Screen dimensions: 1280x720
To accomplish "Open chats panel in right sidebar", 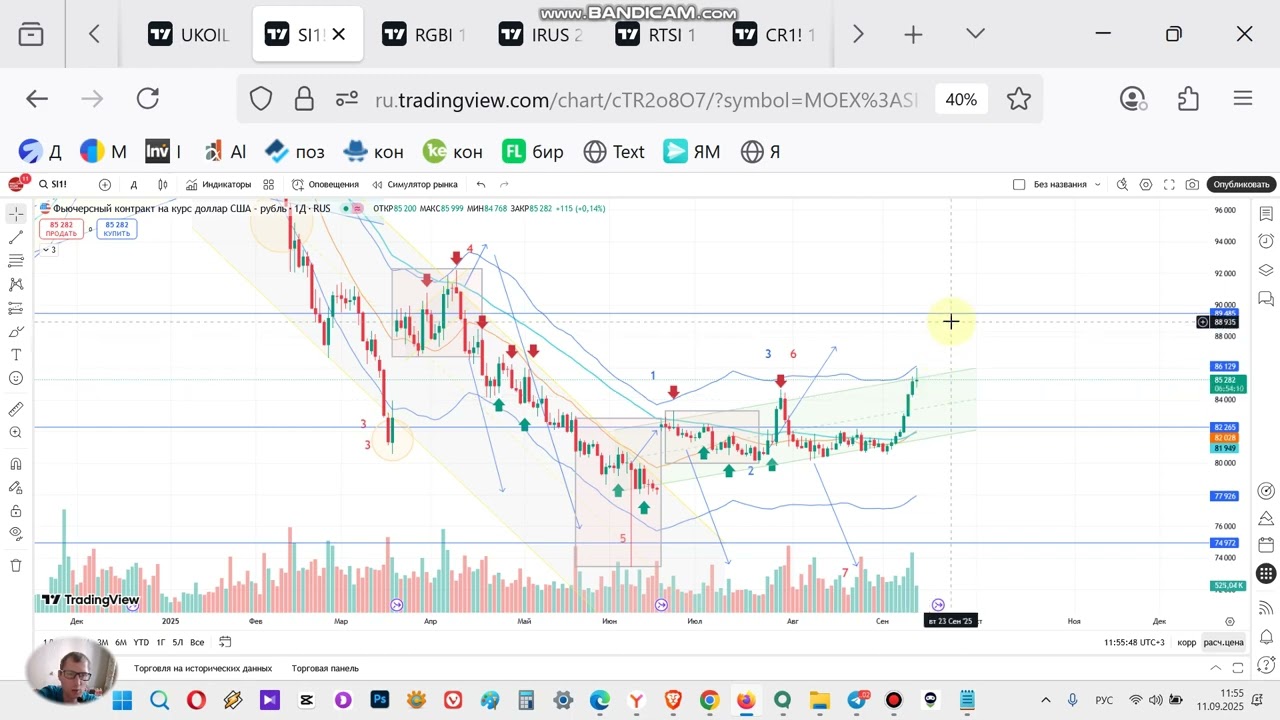I will [x=1266, y=298].
